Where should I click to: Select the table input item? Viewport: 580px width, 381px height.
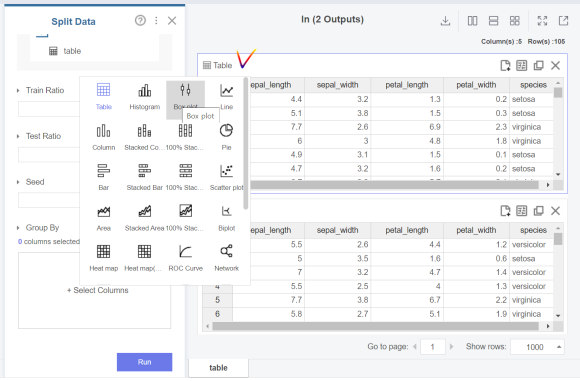click(65, 51)
